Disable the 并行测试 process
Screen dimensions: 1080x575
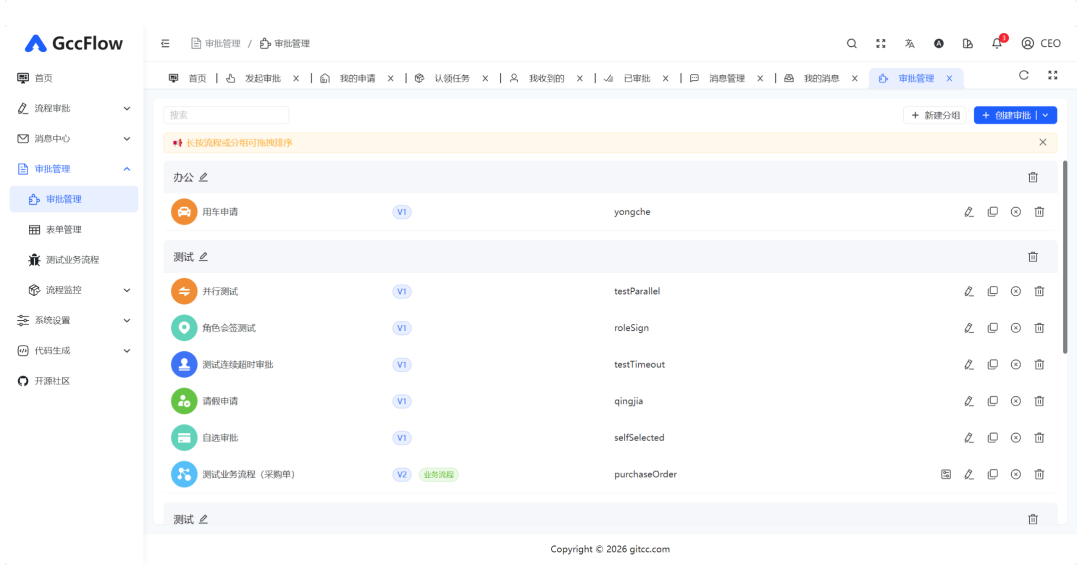pyautogui.click(x=1016, y=291)
